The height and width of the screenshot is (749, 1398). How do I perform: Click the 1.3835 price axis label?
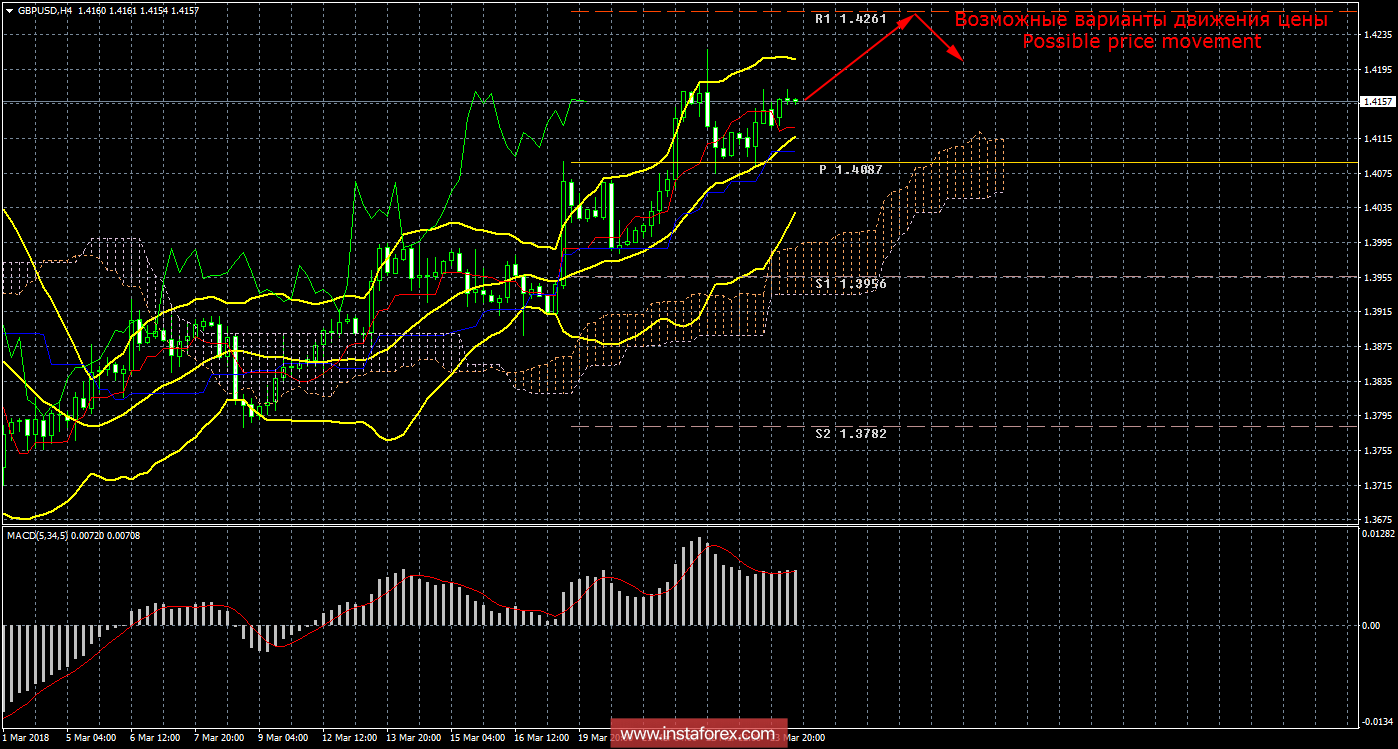tap(1377, 382)
